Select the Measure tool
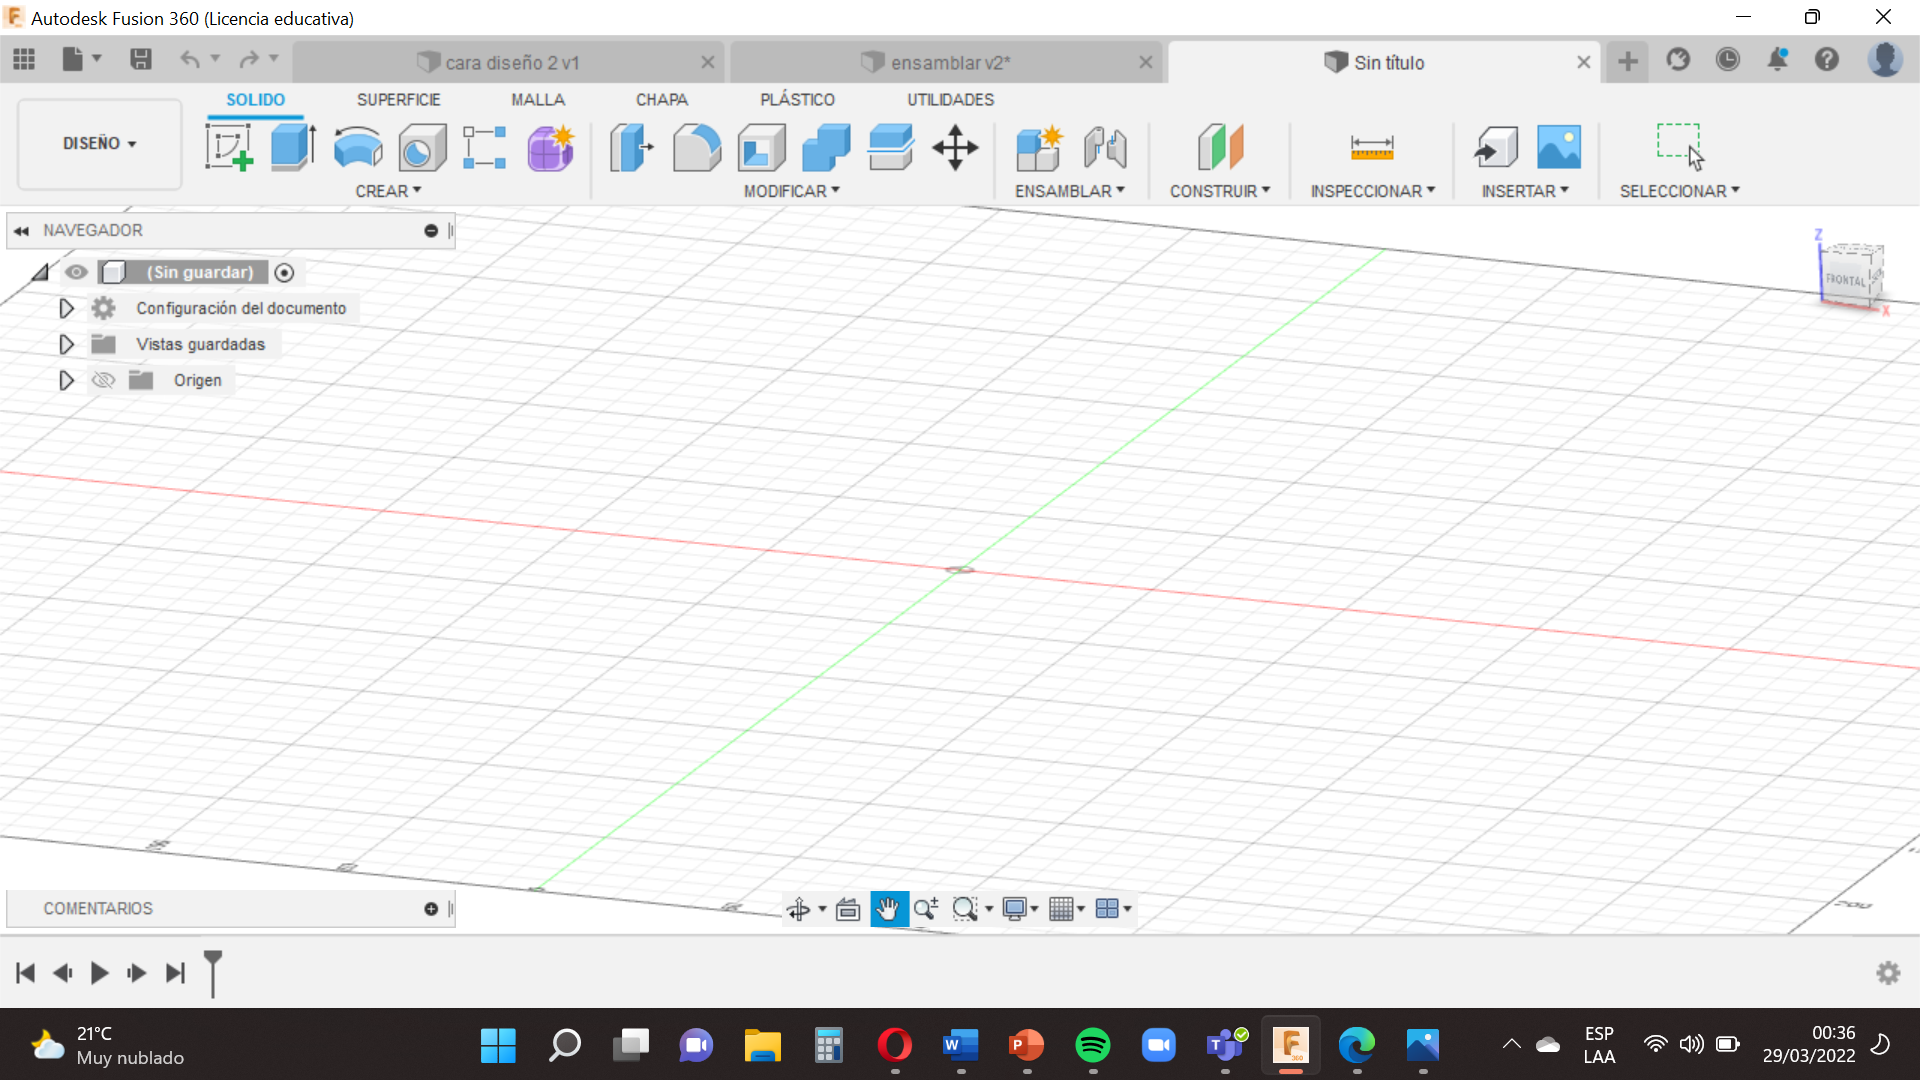Viewport: 1920px width, 1080px height. tap(1372, 148)
